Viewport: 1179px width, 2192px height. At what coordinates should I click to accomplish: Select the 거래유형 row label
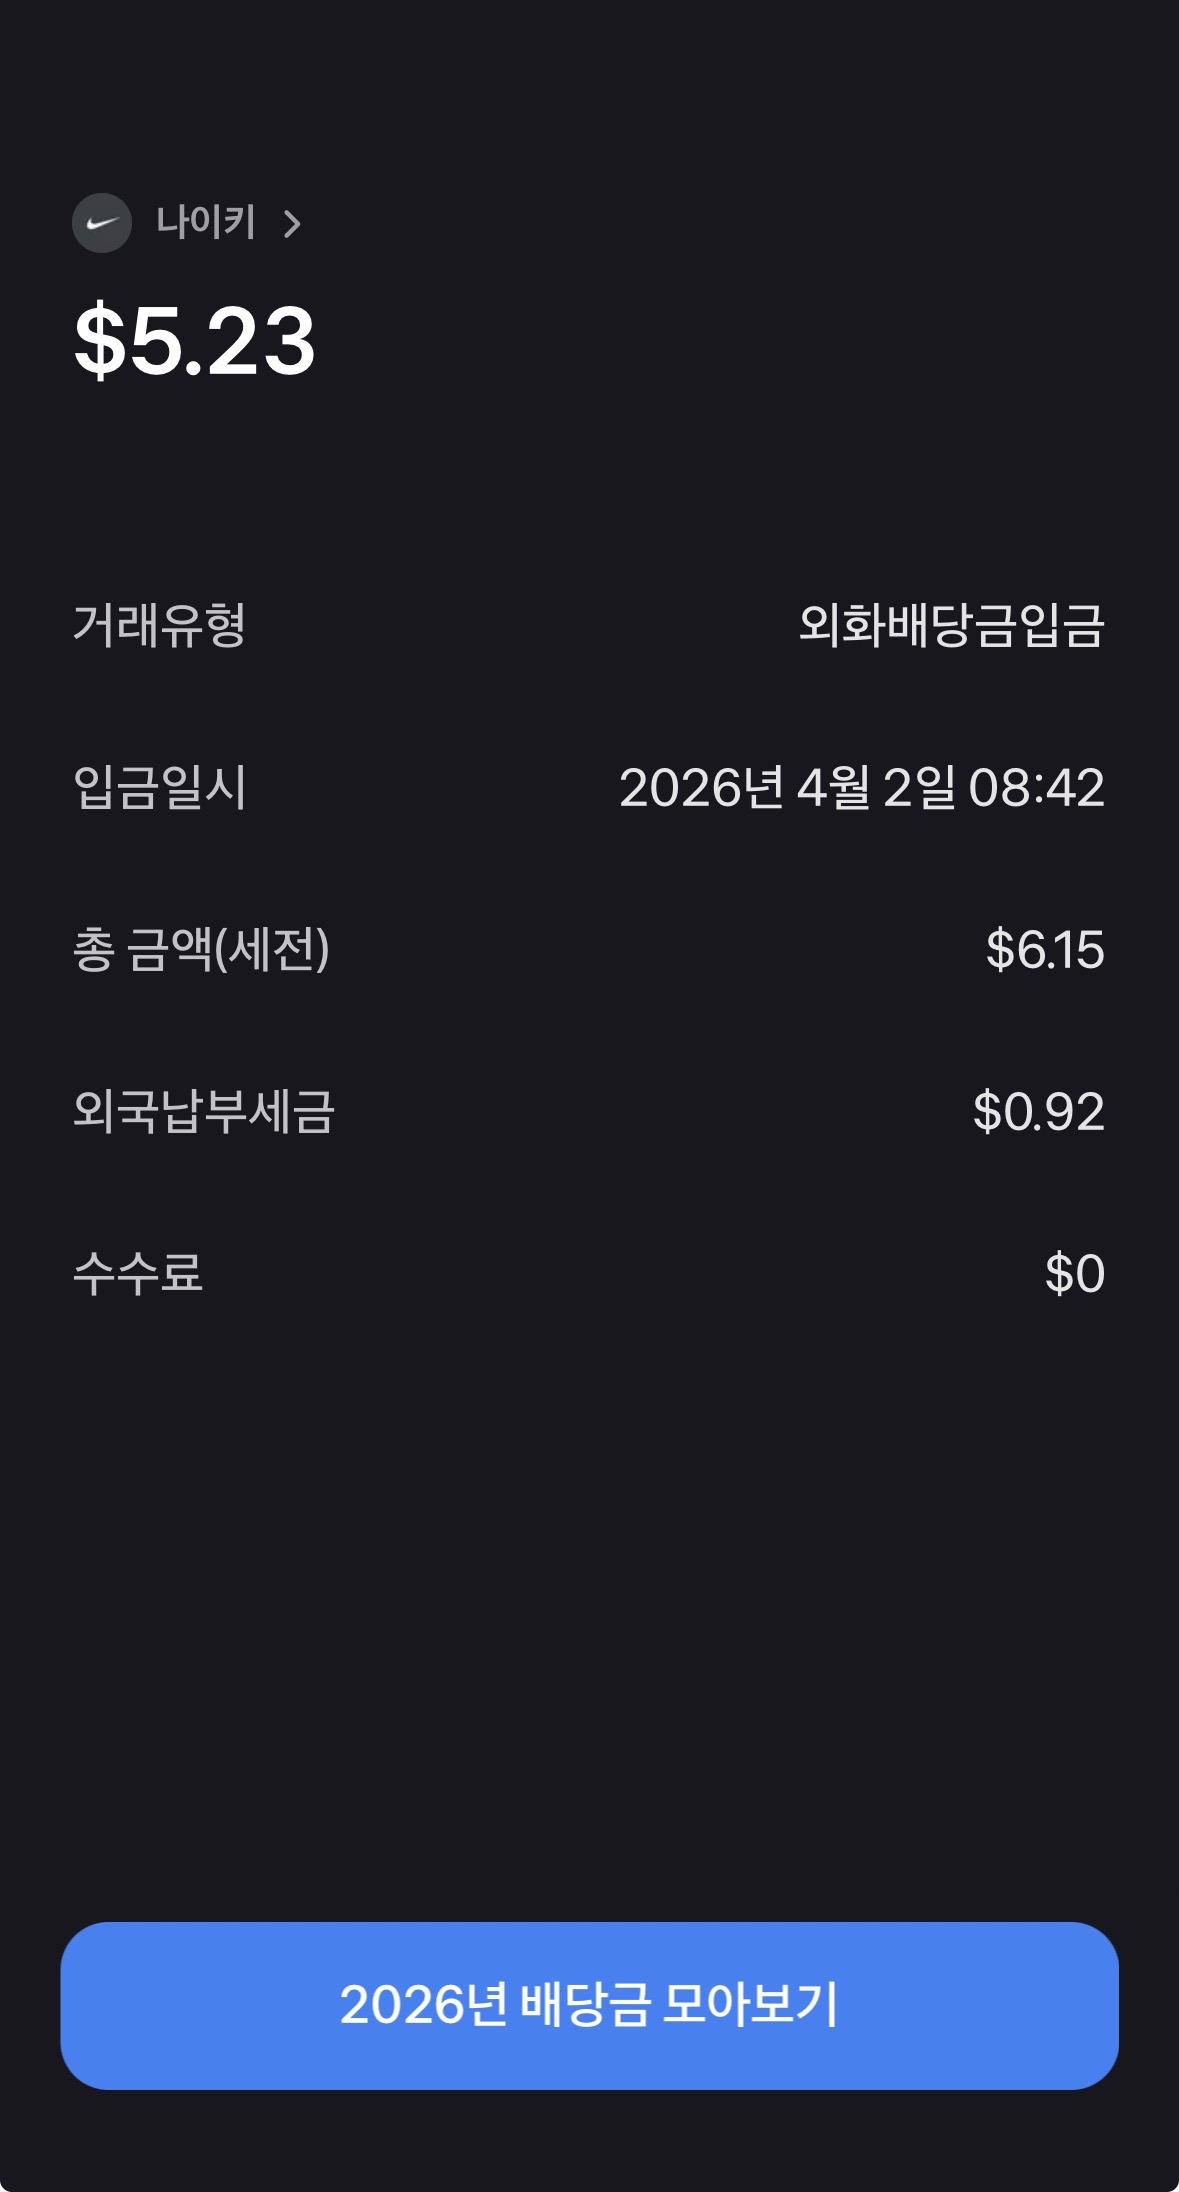[x=159, y=626]
